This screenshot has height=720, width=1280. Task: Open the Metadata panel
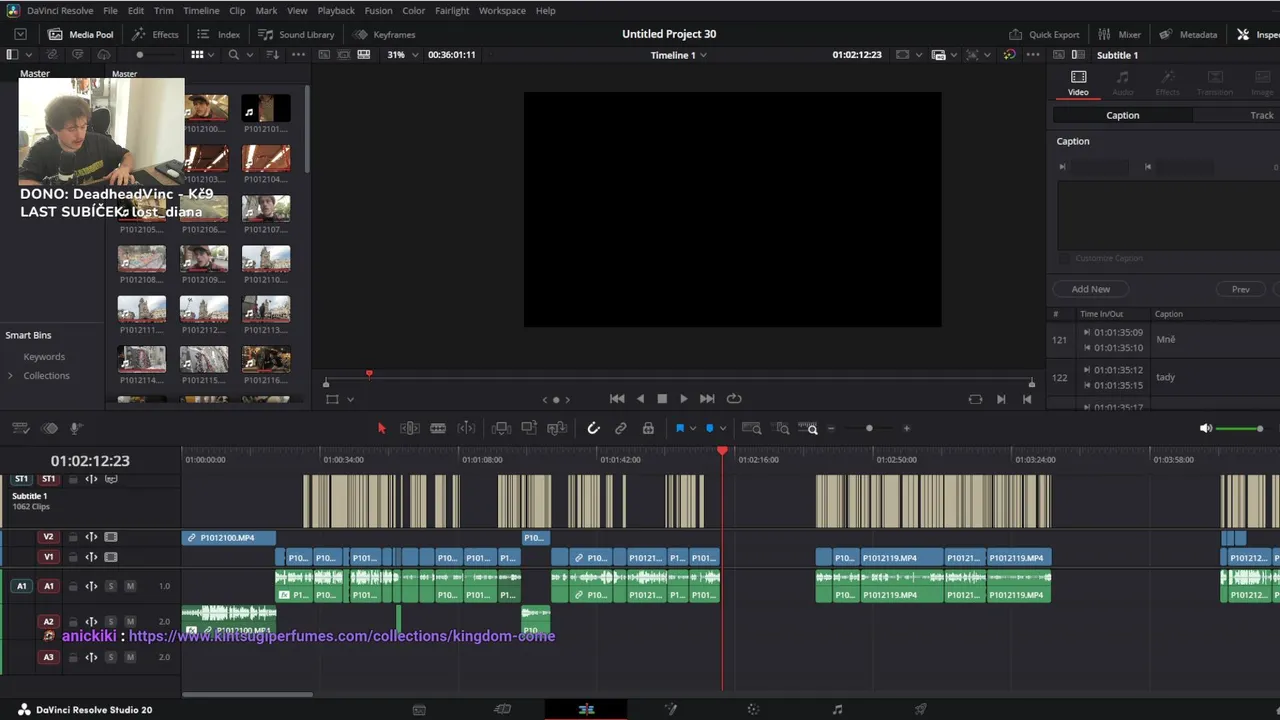1188,34
